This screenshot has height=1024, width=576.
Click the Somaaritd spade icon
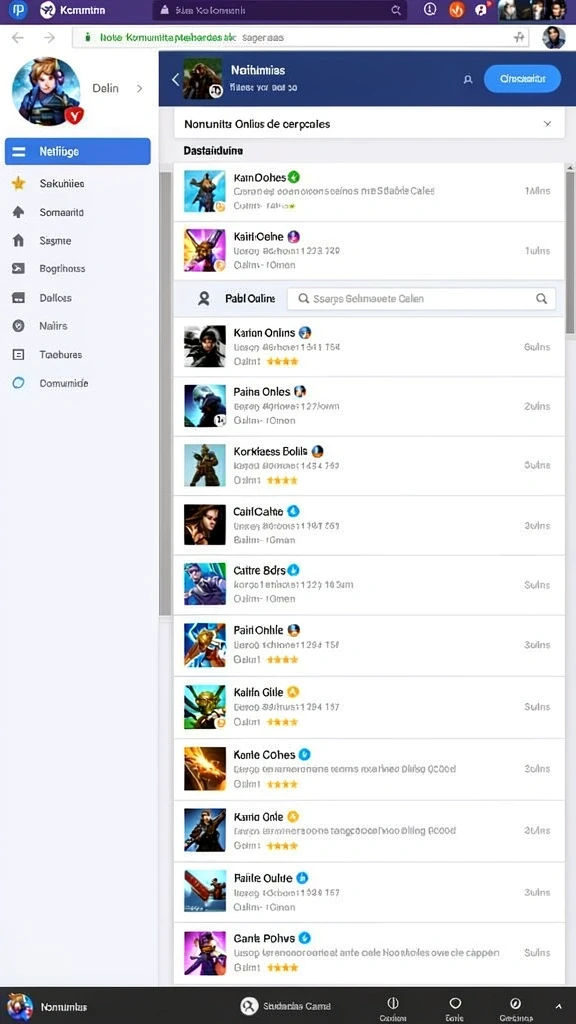[18, 212]
